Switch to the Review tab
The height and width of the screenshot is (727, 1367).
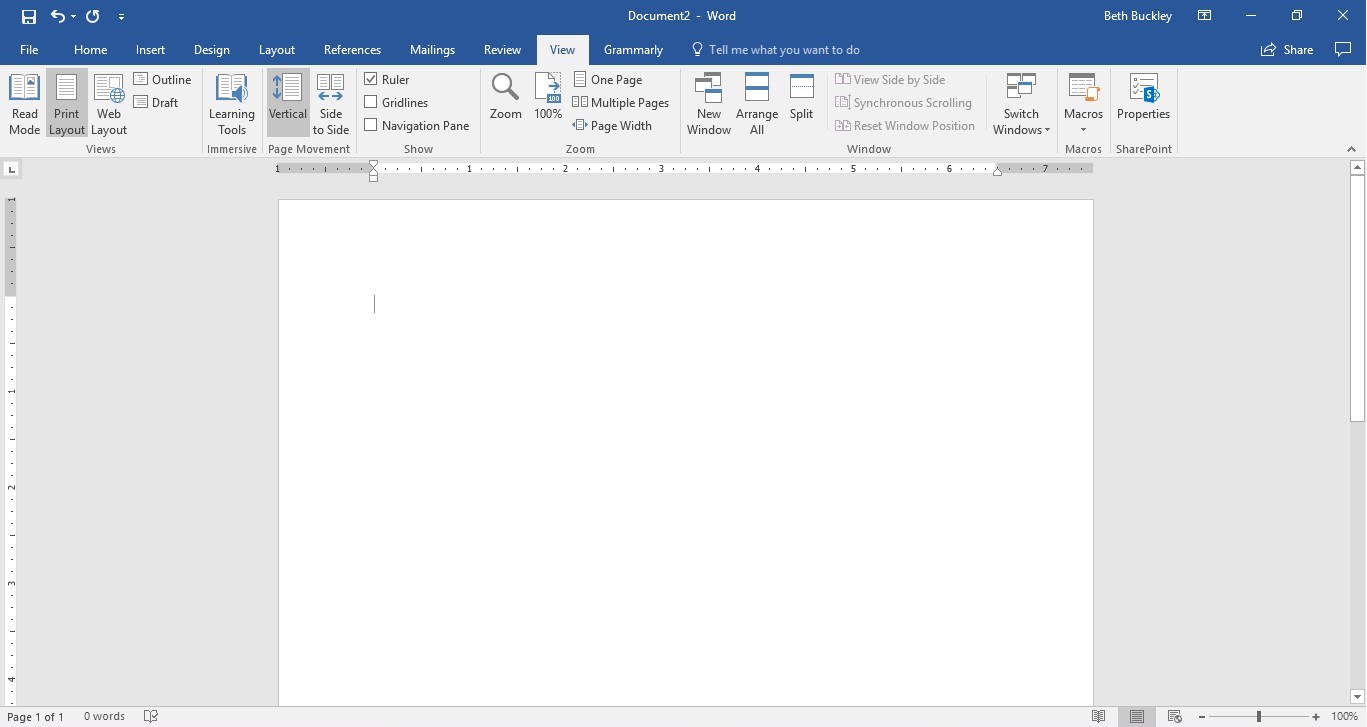coord(502,49)
